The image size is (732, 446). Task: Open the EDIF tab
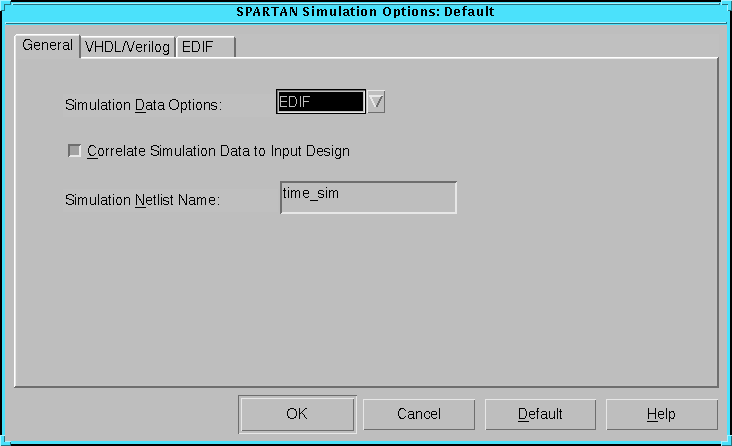(205, 47)
